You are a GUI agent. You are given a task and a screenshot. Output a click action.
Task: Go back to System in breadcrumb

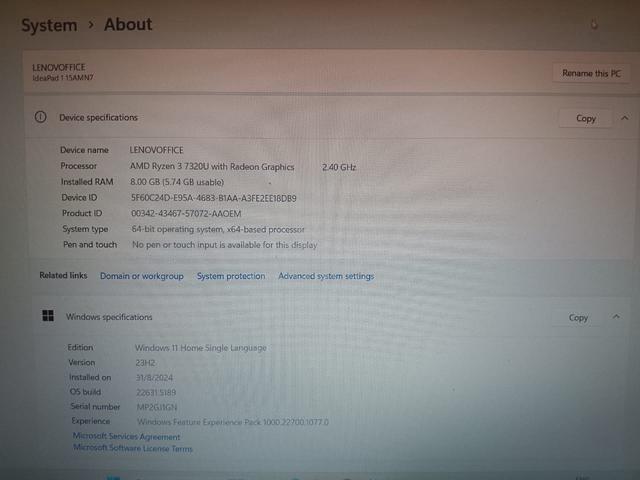(49, 25)
